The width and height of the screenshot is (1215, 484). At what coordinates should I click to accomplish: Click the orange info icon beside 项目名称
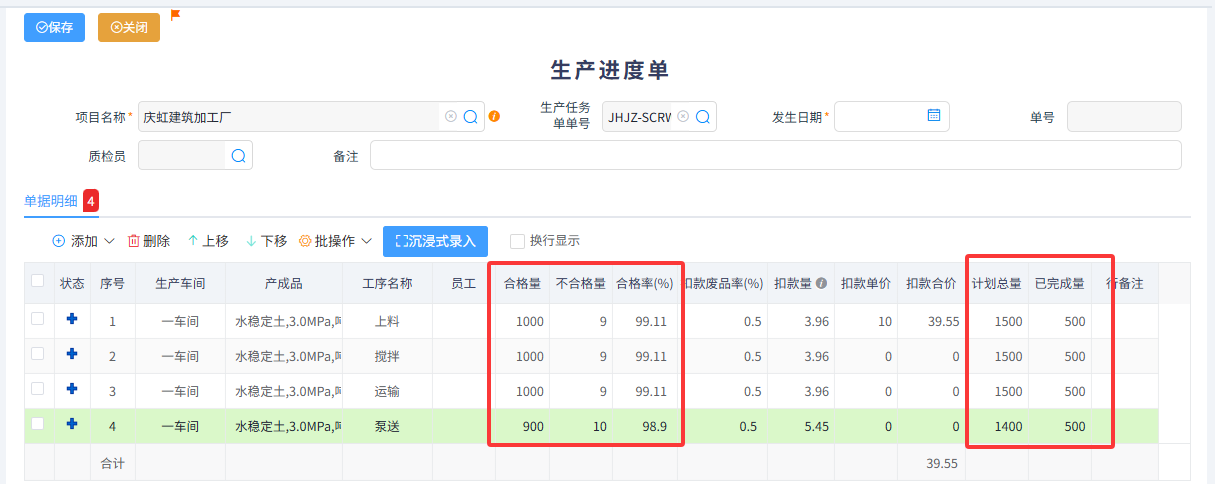tap(494, 117)
